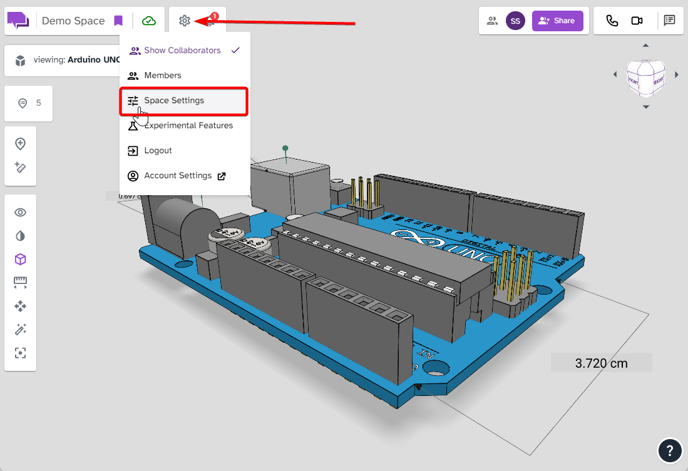This screenshot has width=688, height=471.
Task: Click the purple bookmark icon beside Demo Space
Action: click(x=118, y=21)
